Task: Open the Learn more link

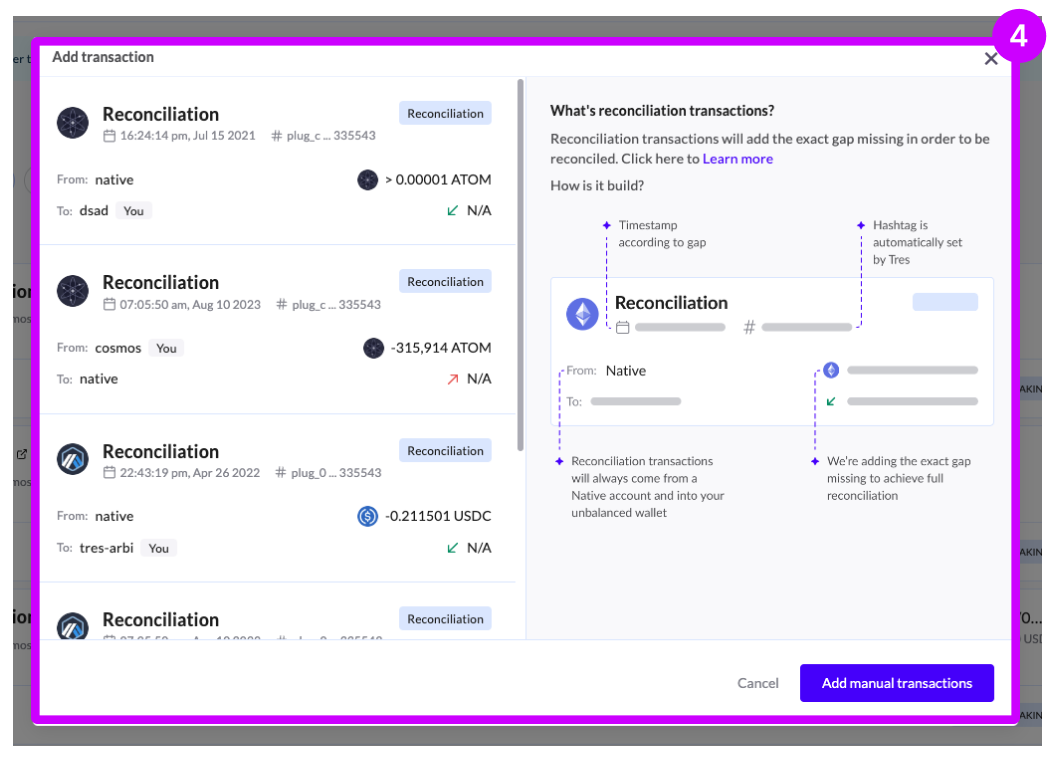Action: coord(737,159)
